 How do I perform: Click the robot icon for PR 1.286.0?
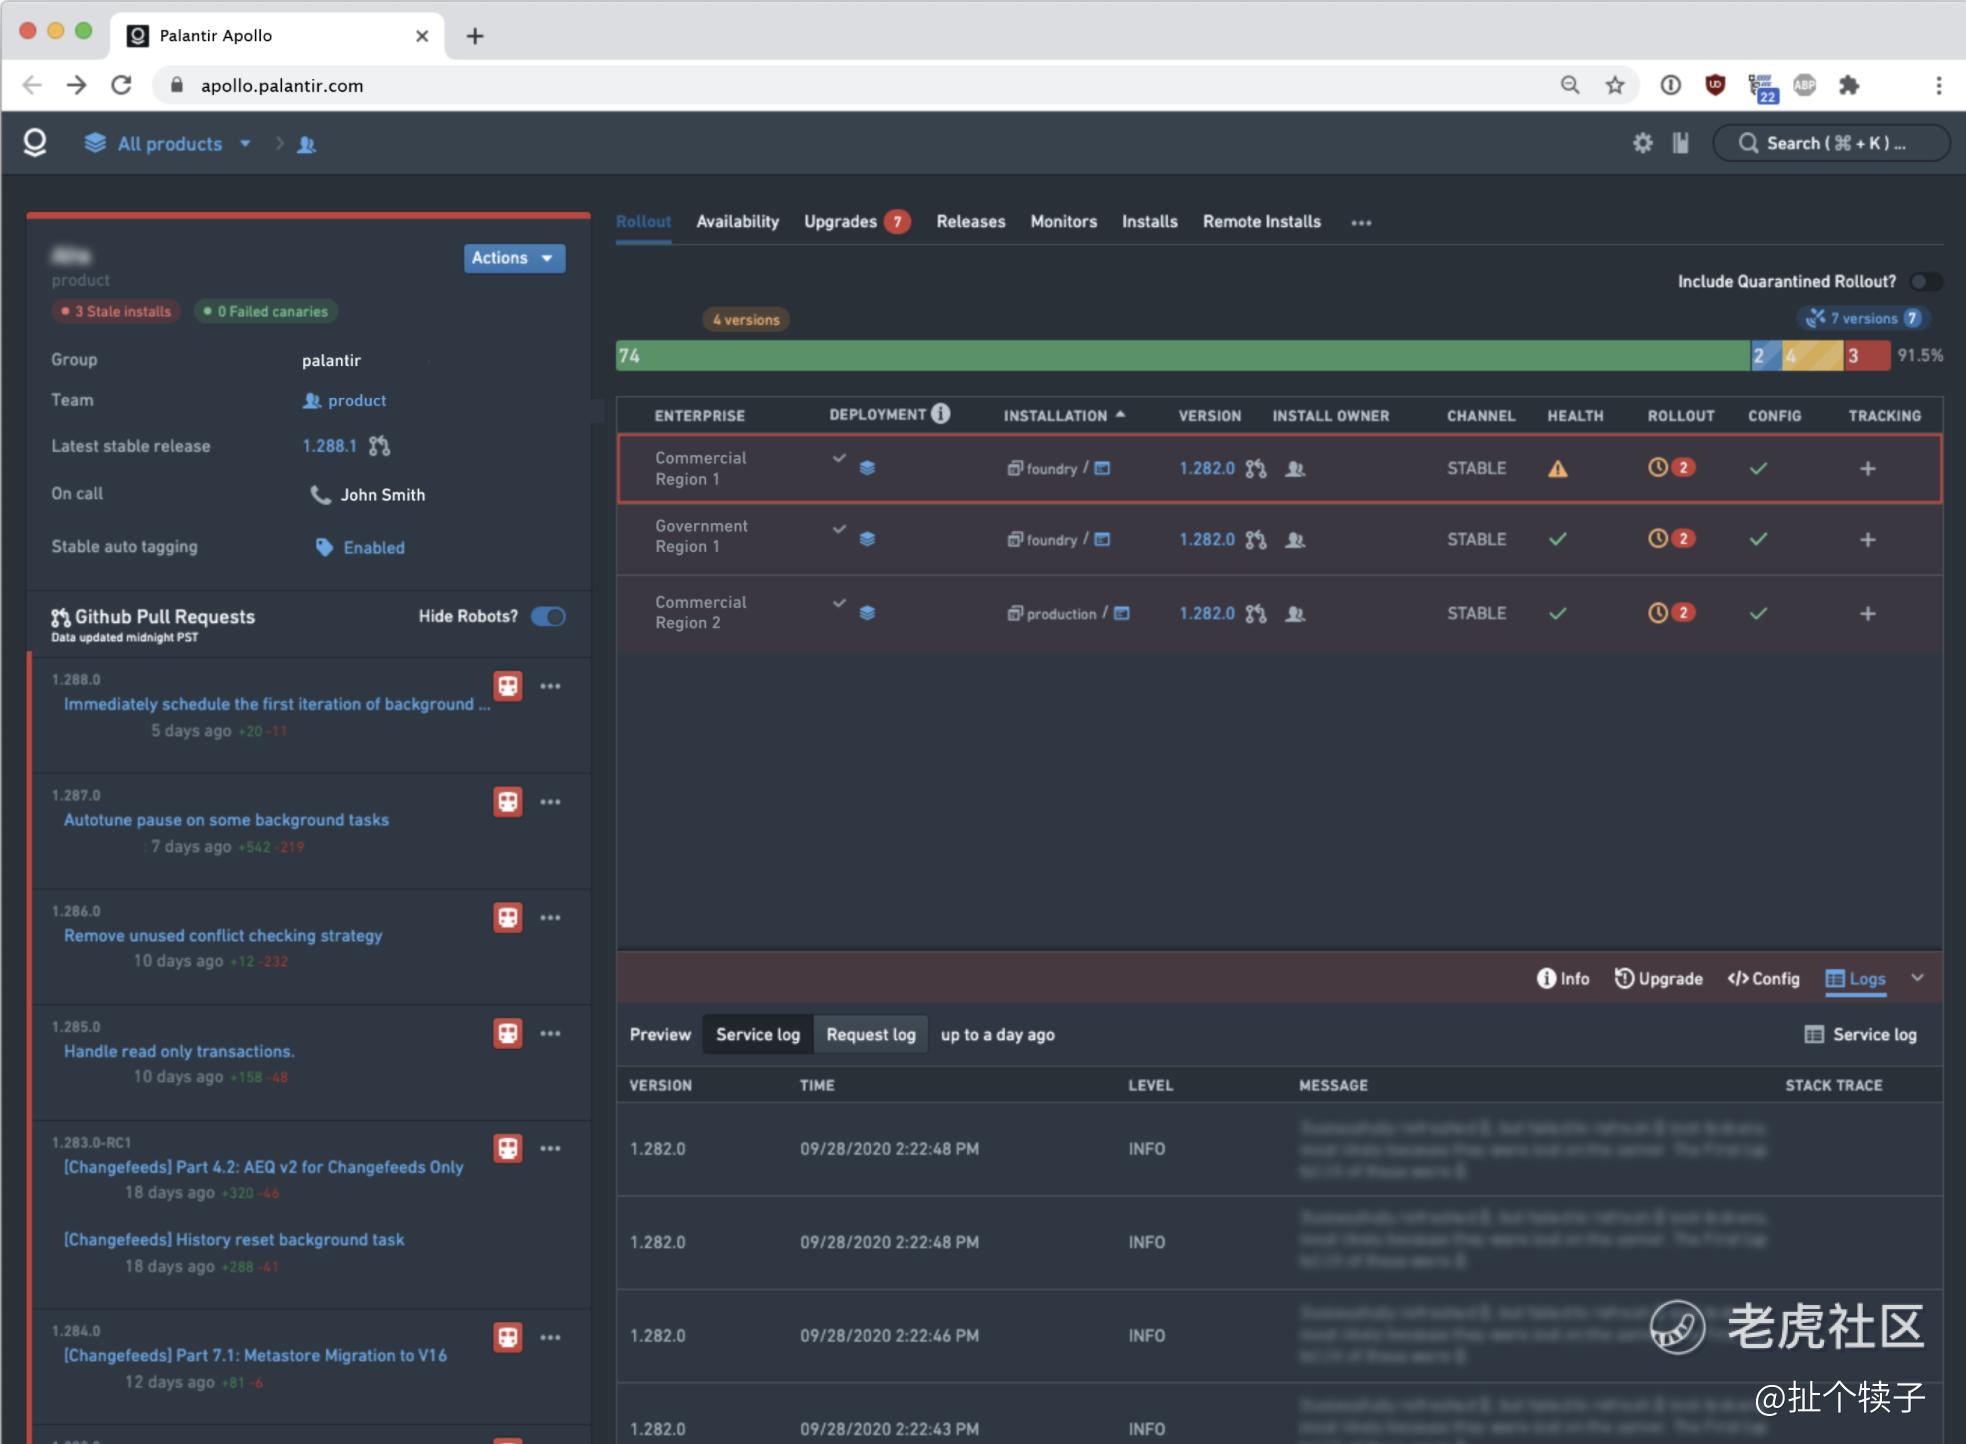[508, 917]
